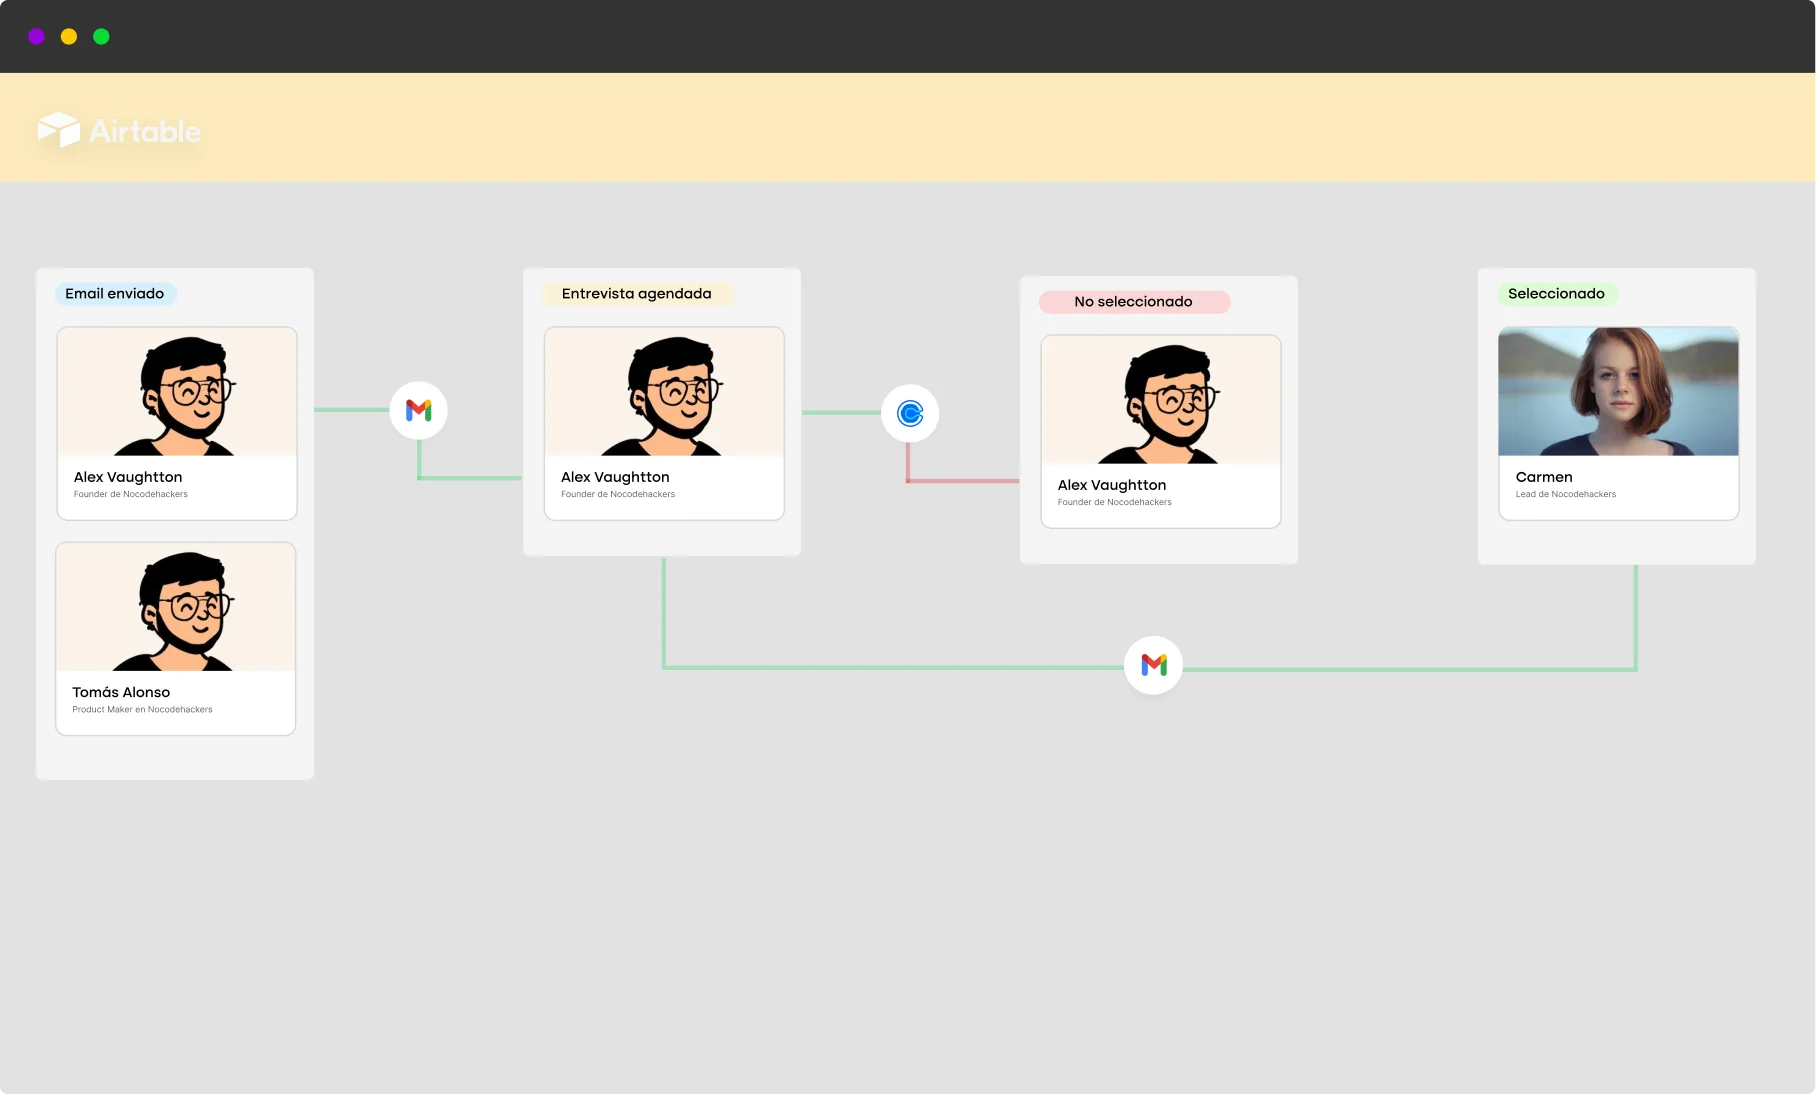Select the Email enviado status label
The width and height of the screenshot is (1816, 1094).
(115, 294)
